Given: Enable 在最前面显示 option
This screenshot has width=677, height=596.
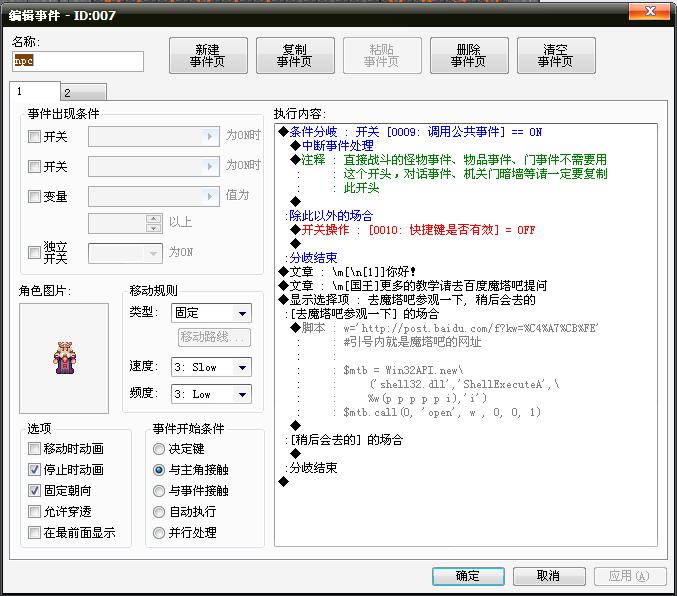Looking at the screenshot, I should click(x=34, y=533).
